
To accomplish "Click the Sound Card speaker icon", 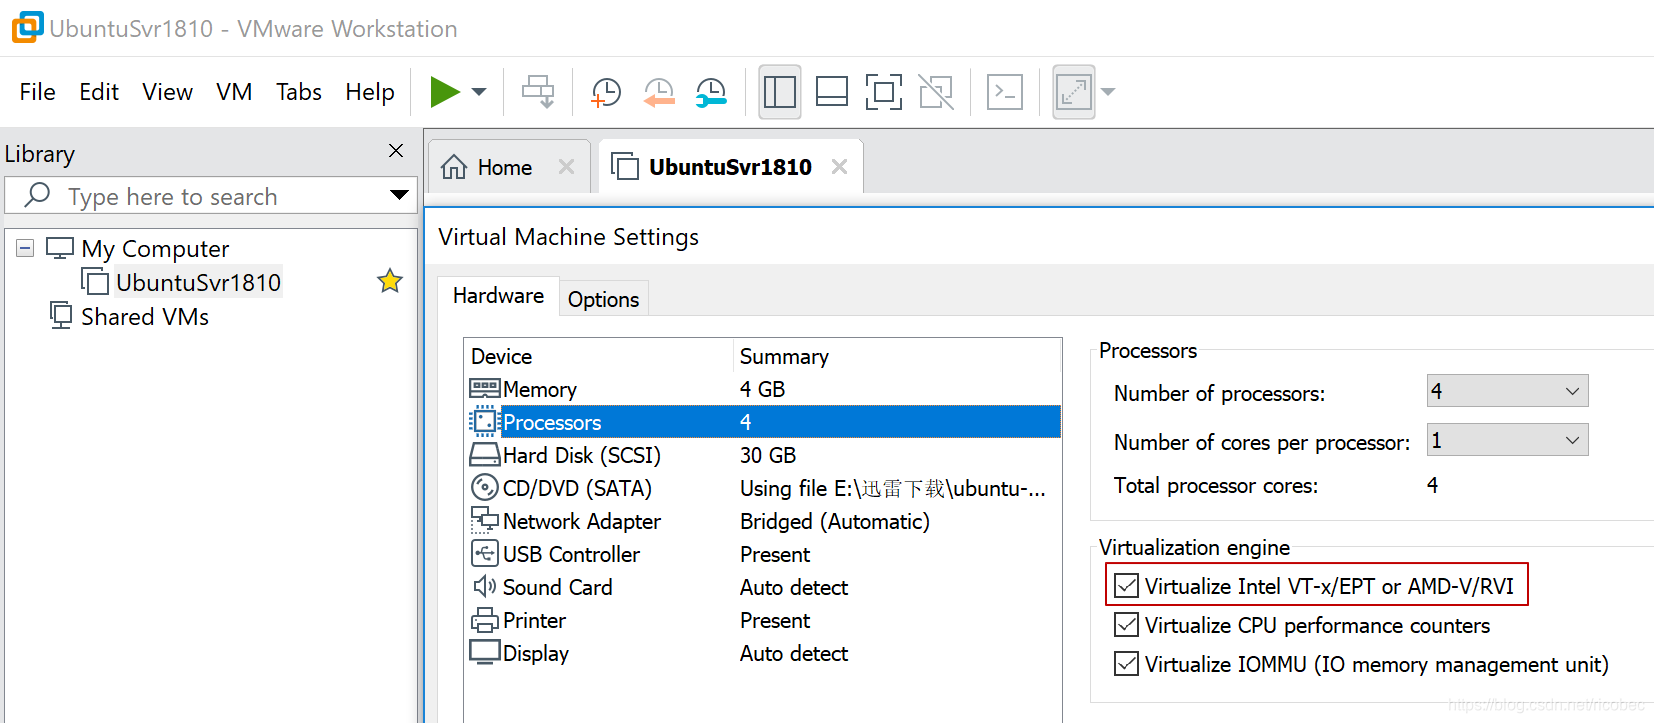I will point(485,586).
